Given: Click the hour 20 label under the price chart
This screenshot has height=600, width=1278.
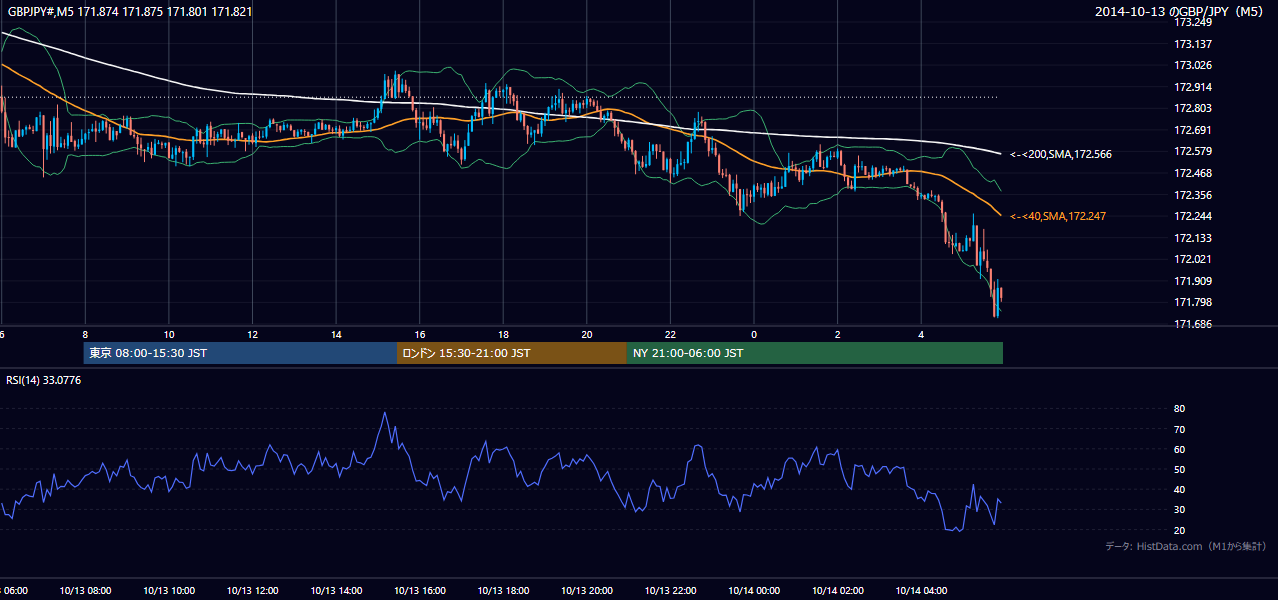Looking at the screenshot, I should [x=587, y=334].
